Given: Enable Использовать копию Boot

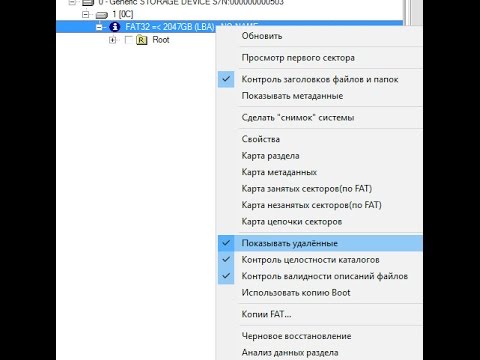Looking at the screenshot, I should pos(320,293).
